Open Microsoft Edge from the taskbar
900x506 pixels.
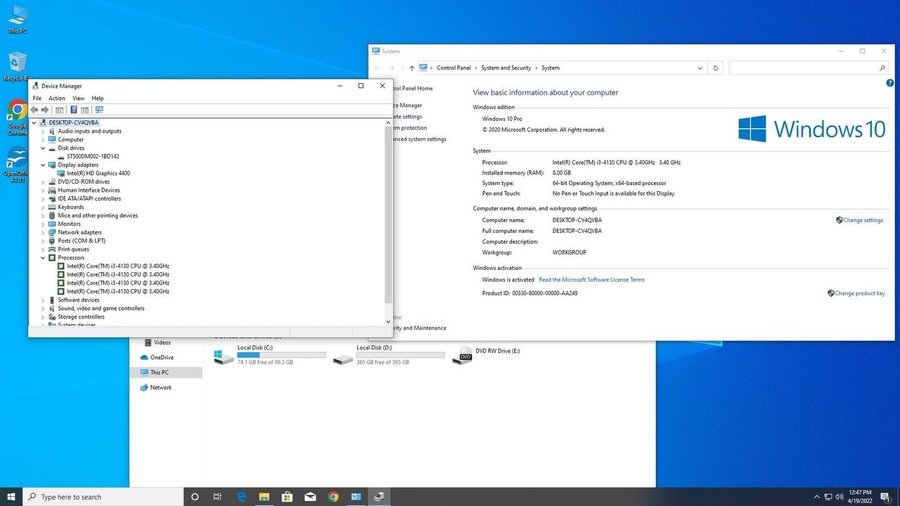[241, 496]
